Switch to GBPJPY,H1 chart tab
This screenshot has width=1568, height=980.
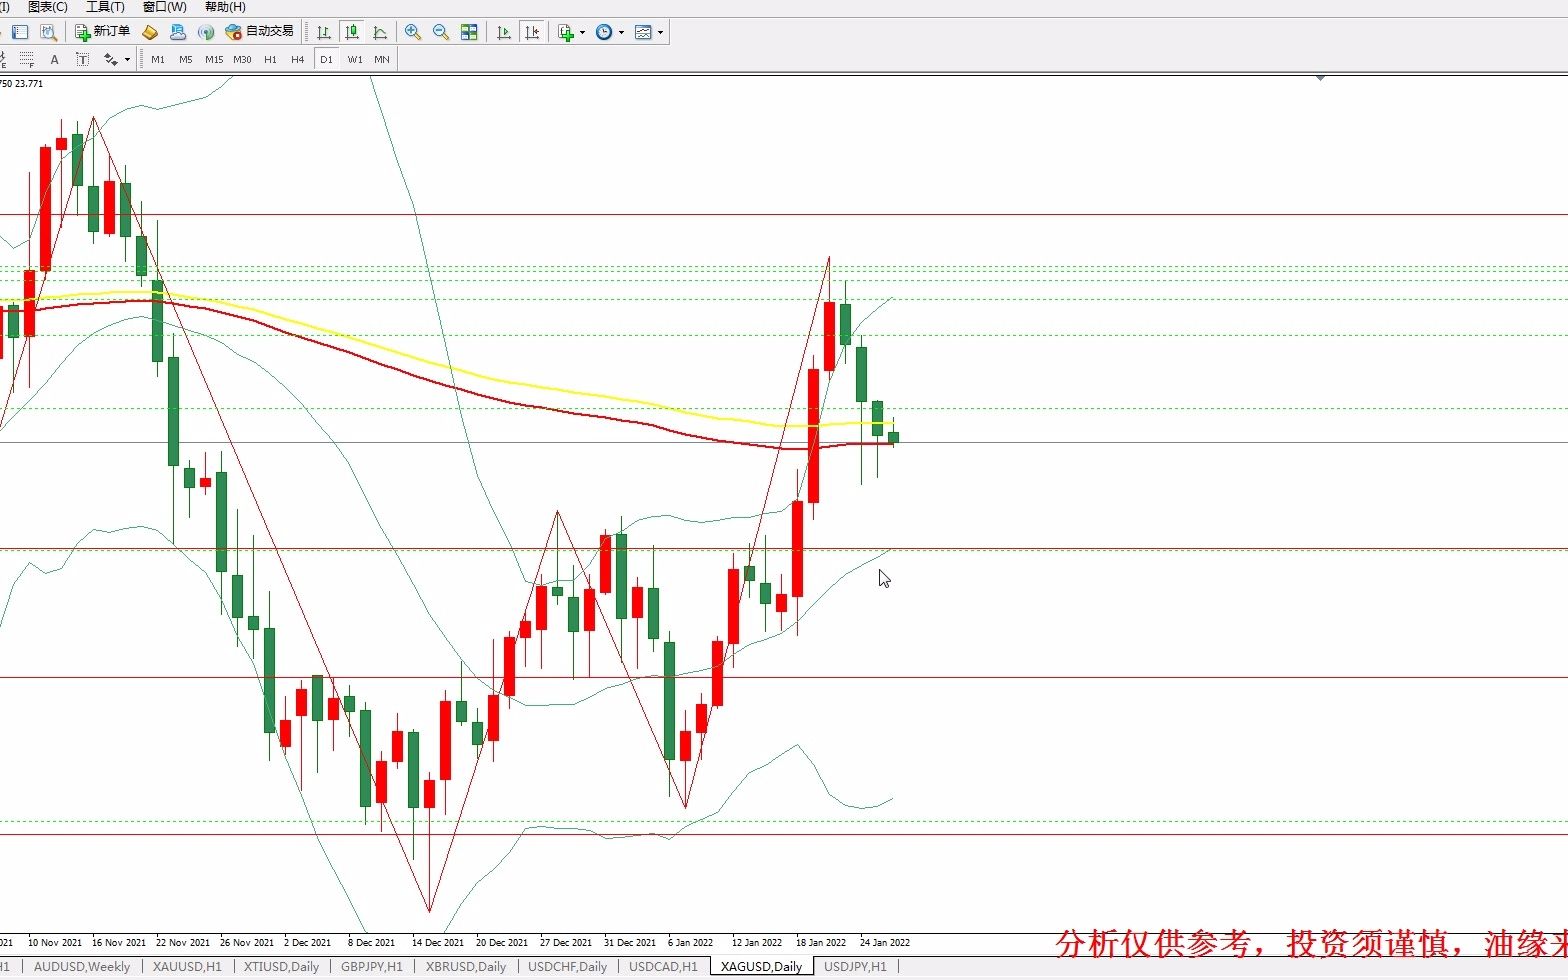pyautogui.click(x=371, y=966)
